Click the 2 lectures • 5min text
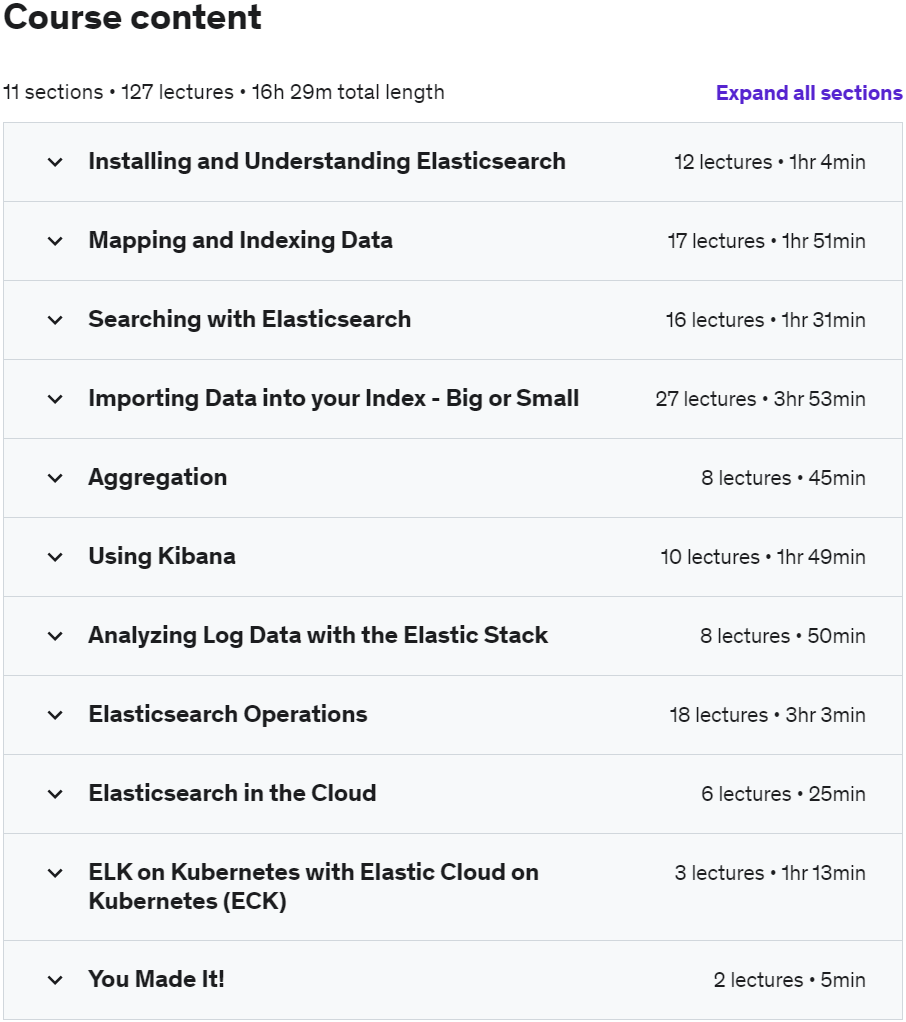Screen dimensions: 906x1022 pyautogui.click(x=790, y=979)
